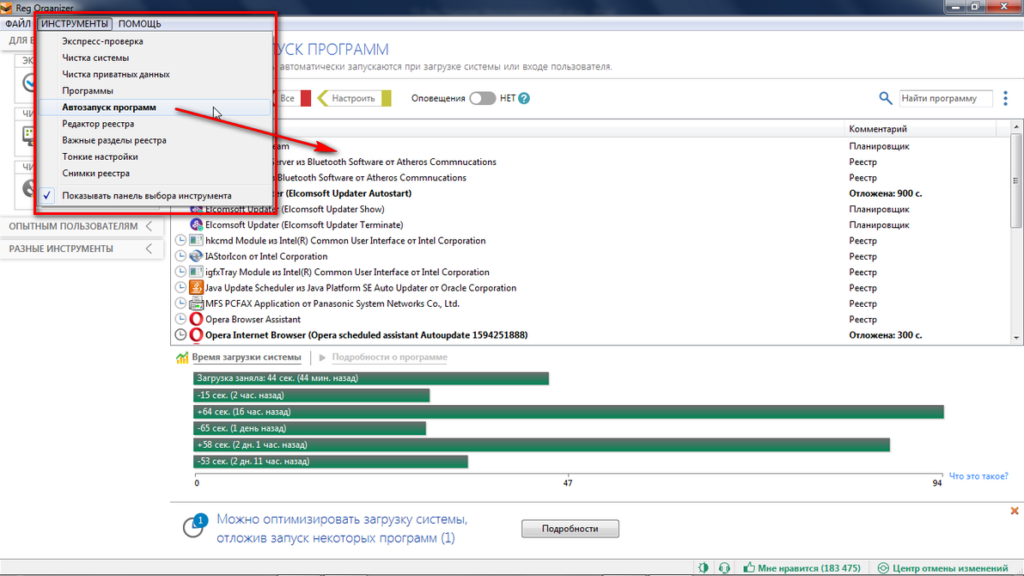Collapse the ОПЫТНЫМ ПОЛЬЗОВАТЕЛЯМ section
Viewport: 1024px width, 576px height.
pyautogui.click(x=148, y=226)
